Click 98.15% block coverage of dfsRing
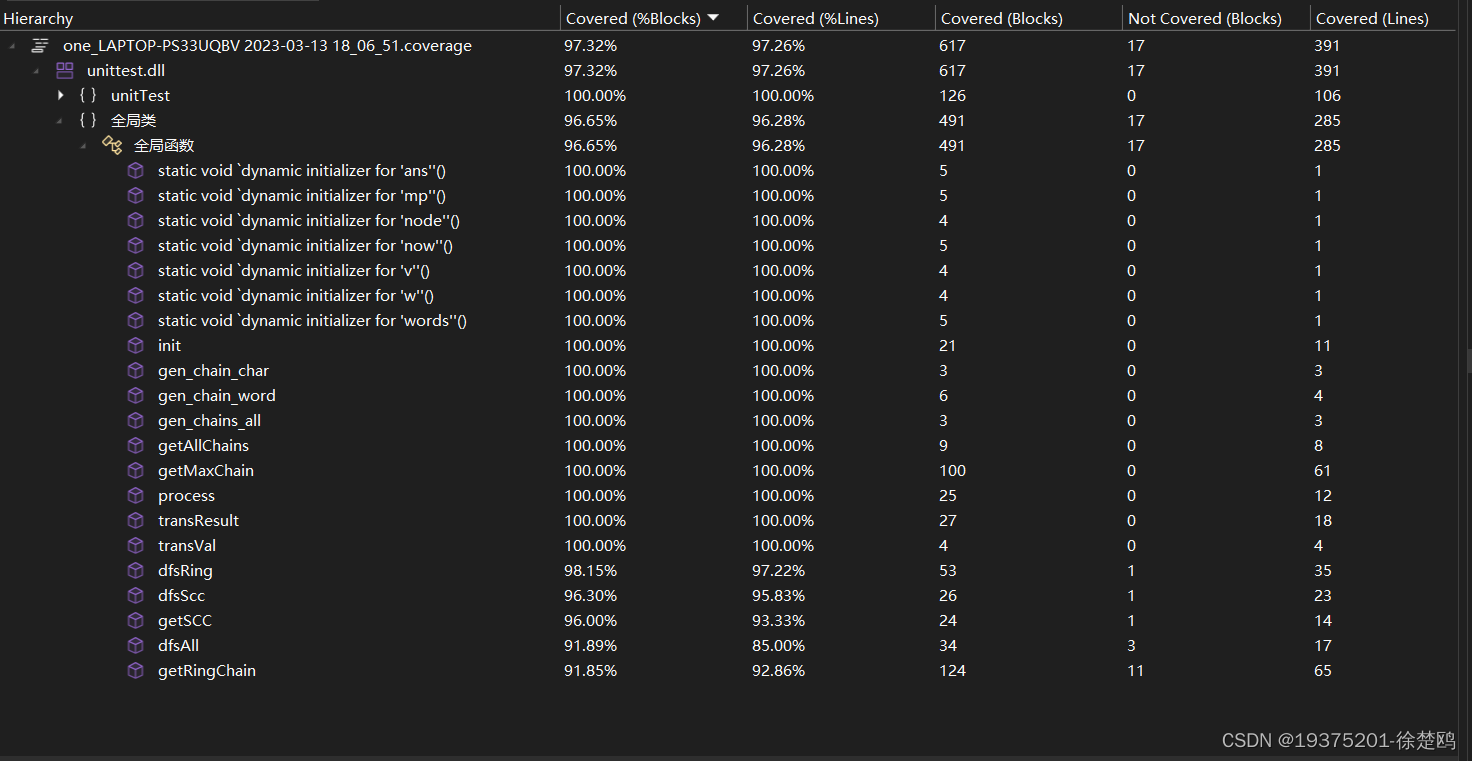Viewport: 1472px width, 761px height. (590, 571)
